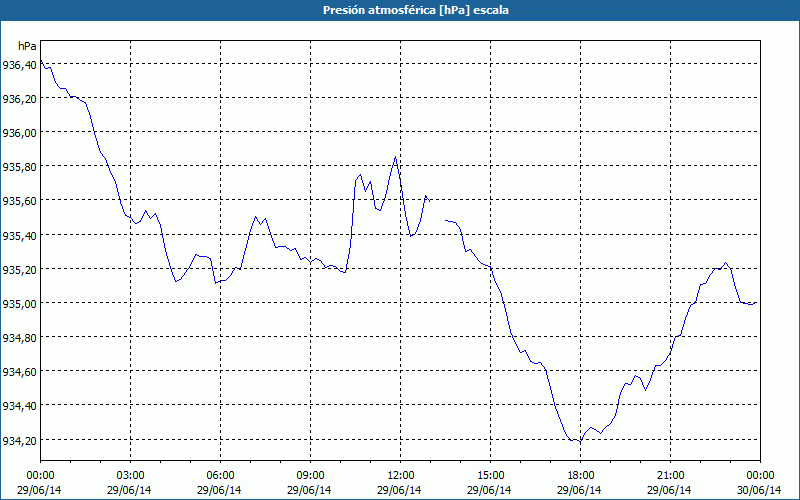The width and height of the screenshot is (800, 500).
Task: Click the 06:00 time axis label
Action: [220, 476]
